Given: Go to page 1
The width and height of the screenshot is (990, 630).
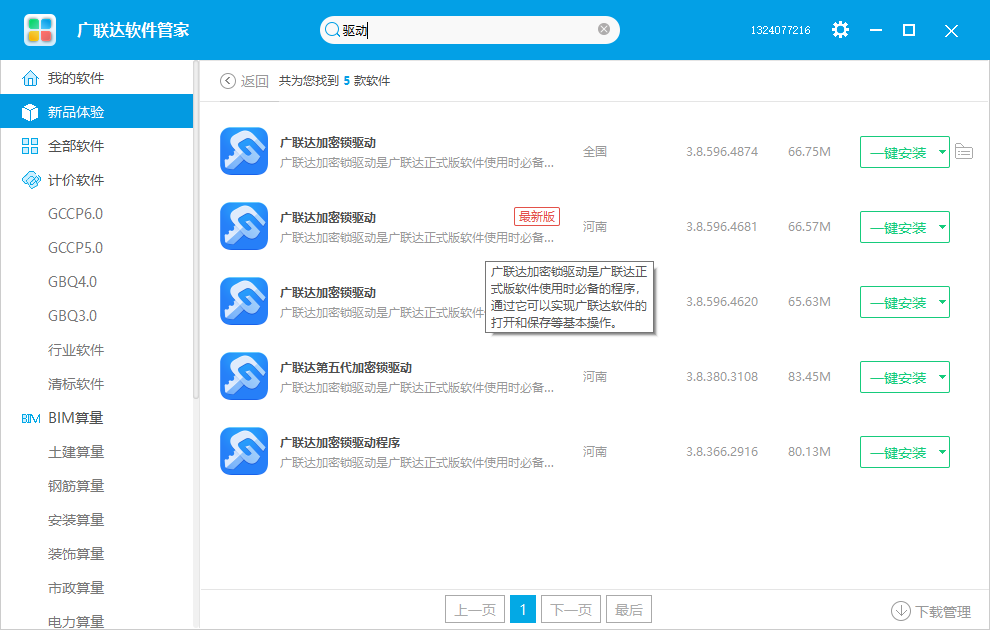Looking at the screenshot, I should [523, 609].
